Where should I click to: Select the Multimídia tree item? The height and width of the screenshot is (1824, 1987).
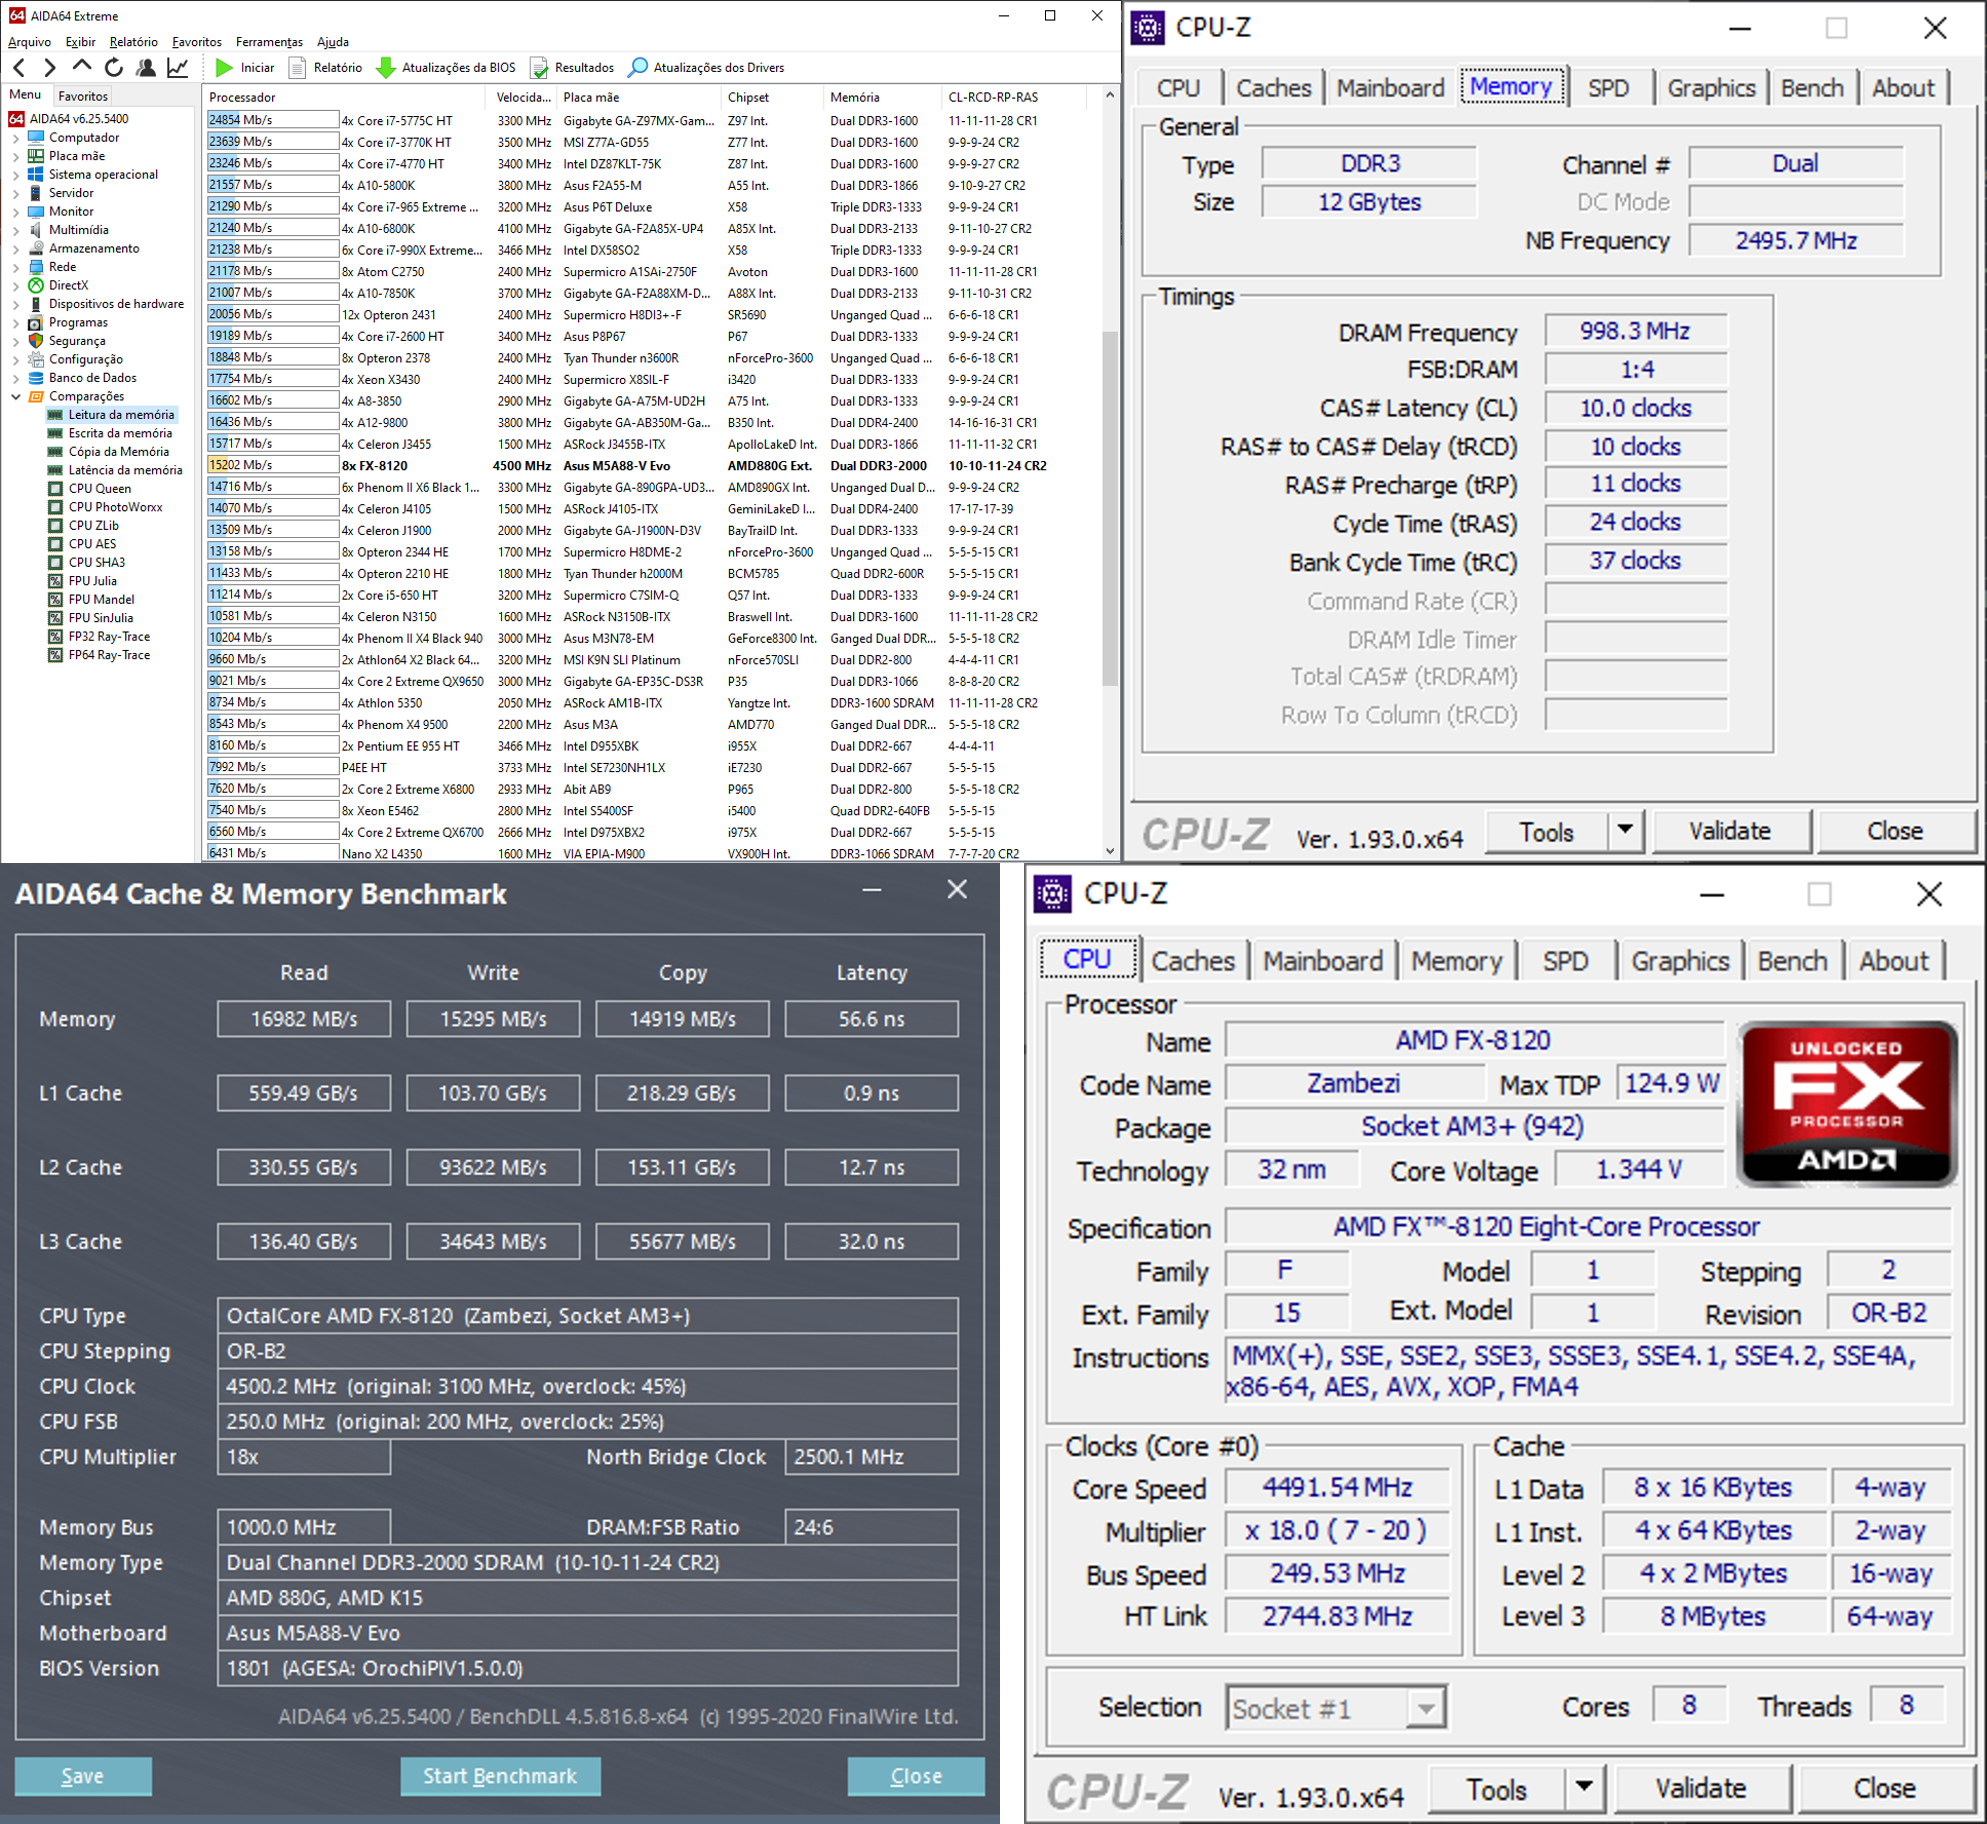79,230
